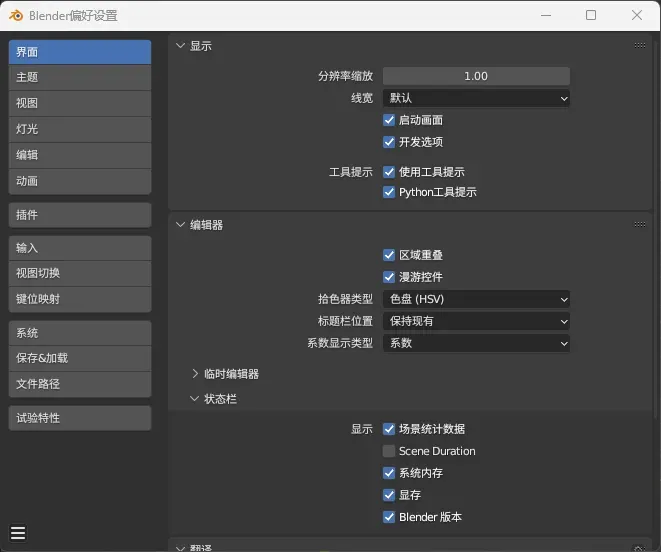The image size is (661, 552).
Task: Open 系数显示类型 dropdown
Action: (x=476, y=343)
